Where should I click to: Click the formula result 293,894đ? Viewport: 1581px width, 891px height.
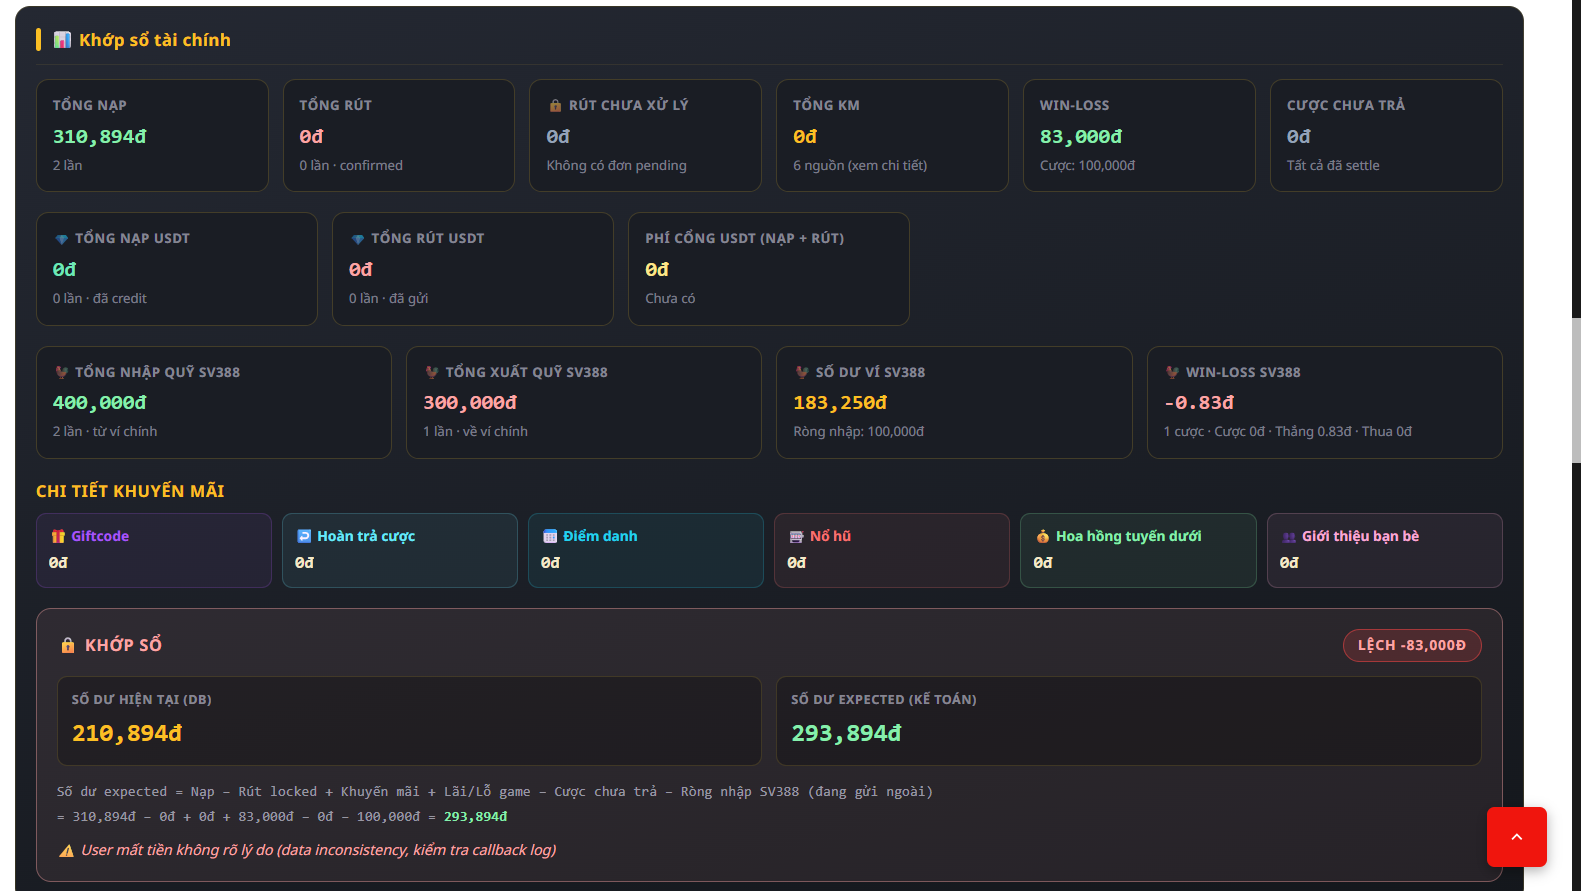(x=476, y=817)
